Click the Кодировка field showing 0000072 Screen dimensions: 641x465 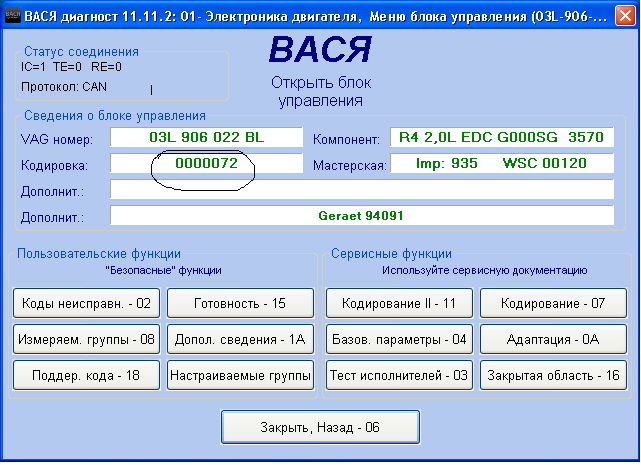pos(206,163)
